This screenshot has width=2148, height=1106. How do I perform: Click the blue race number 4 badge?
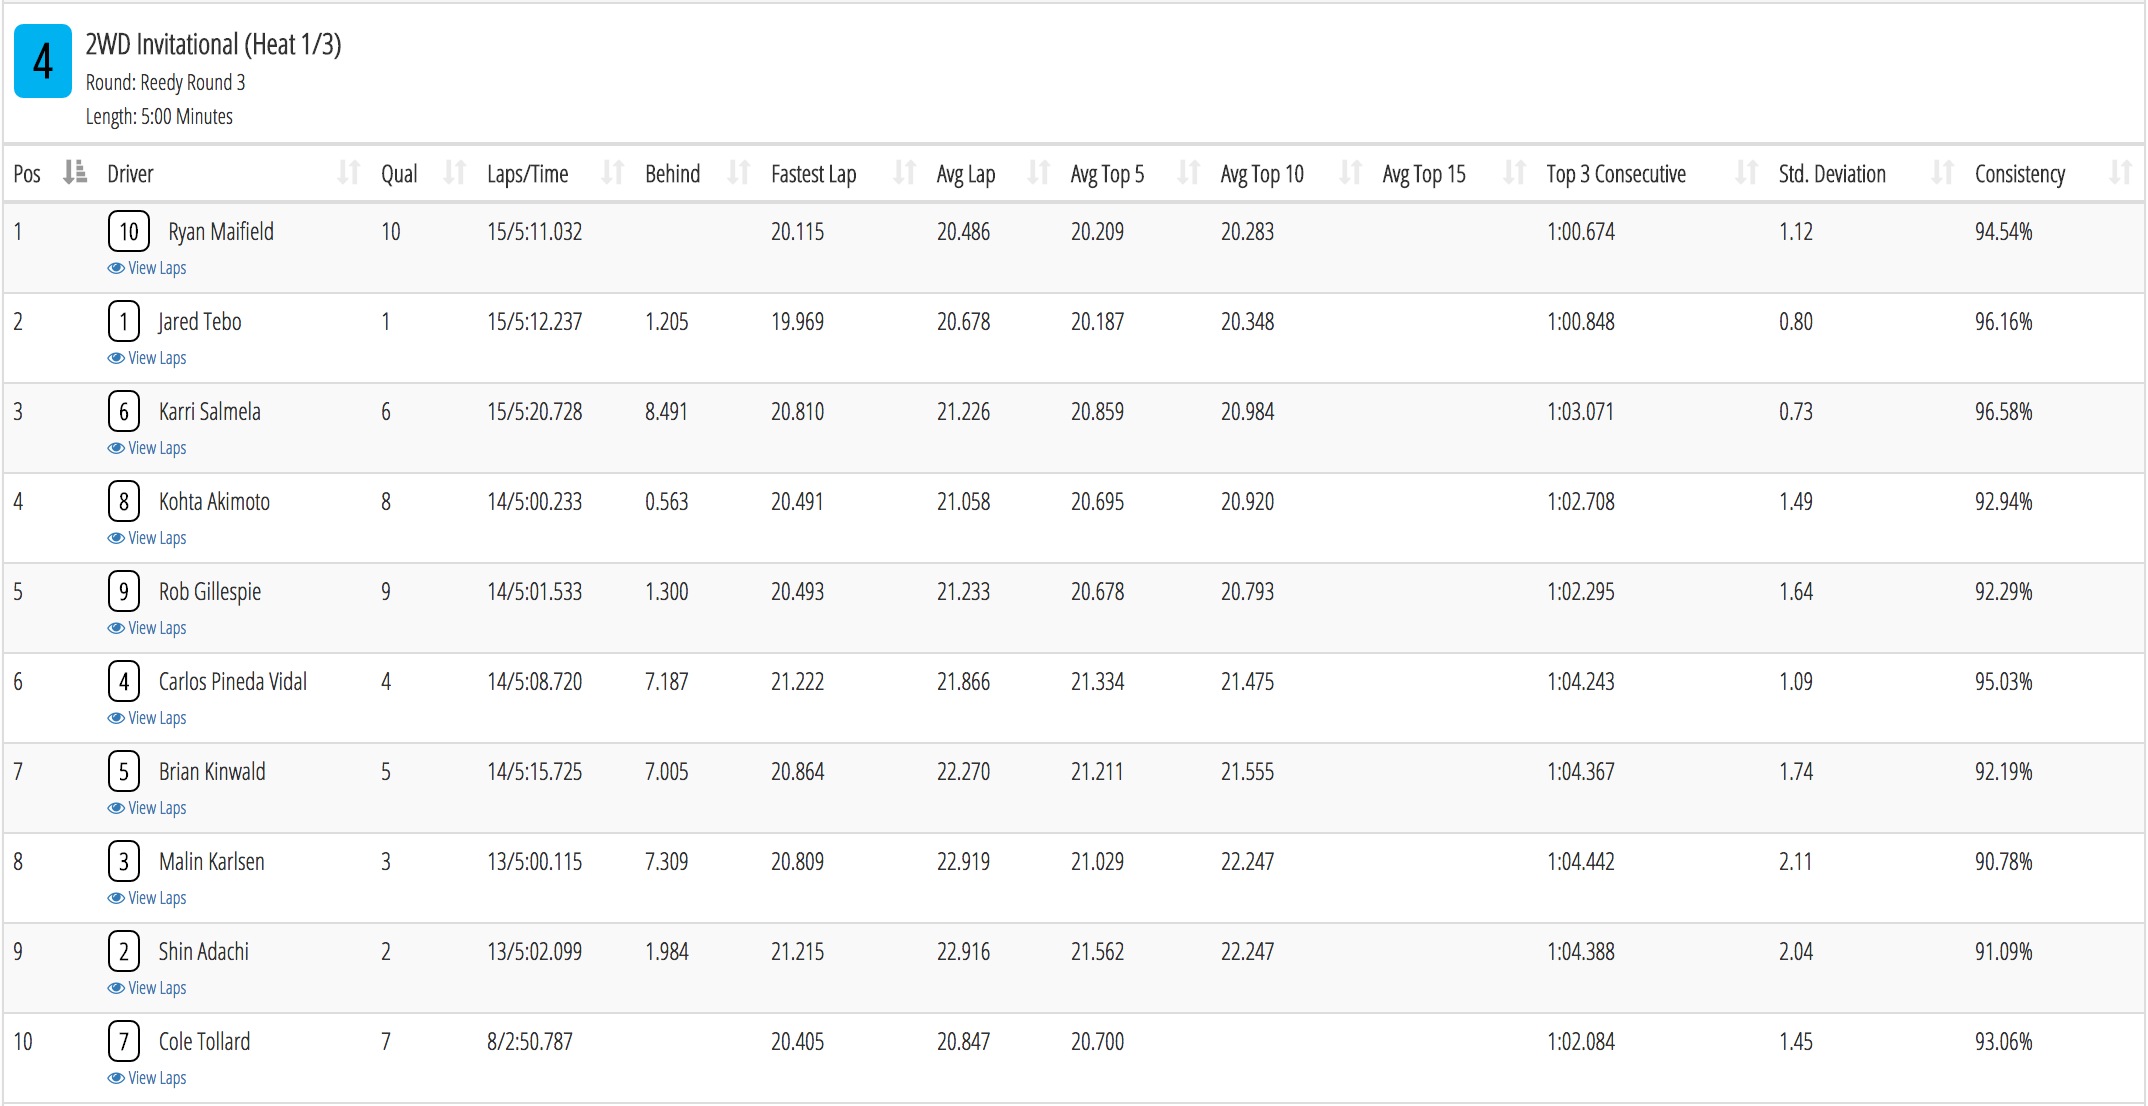point(43,61)
